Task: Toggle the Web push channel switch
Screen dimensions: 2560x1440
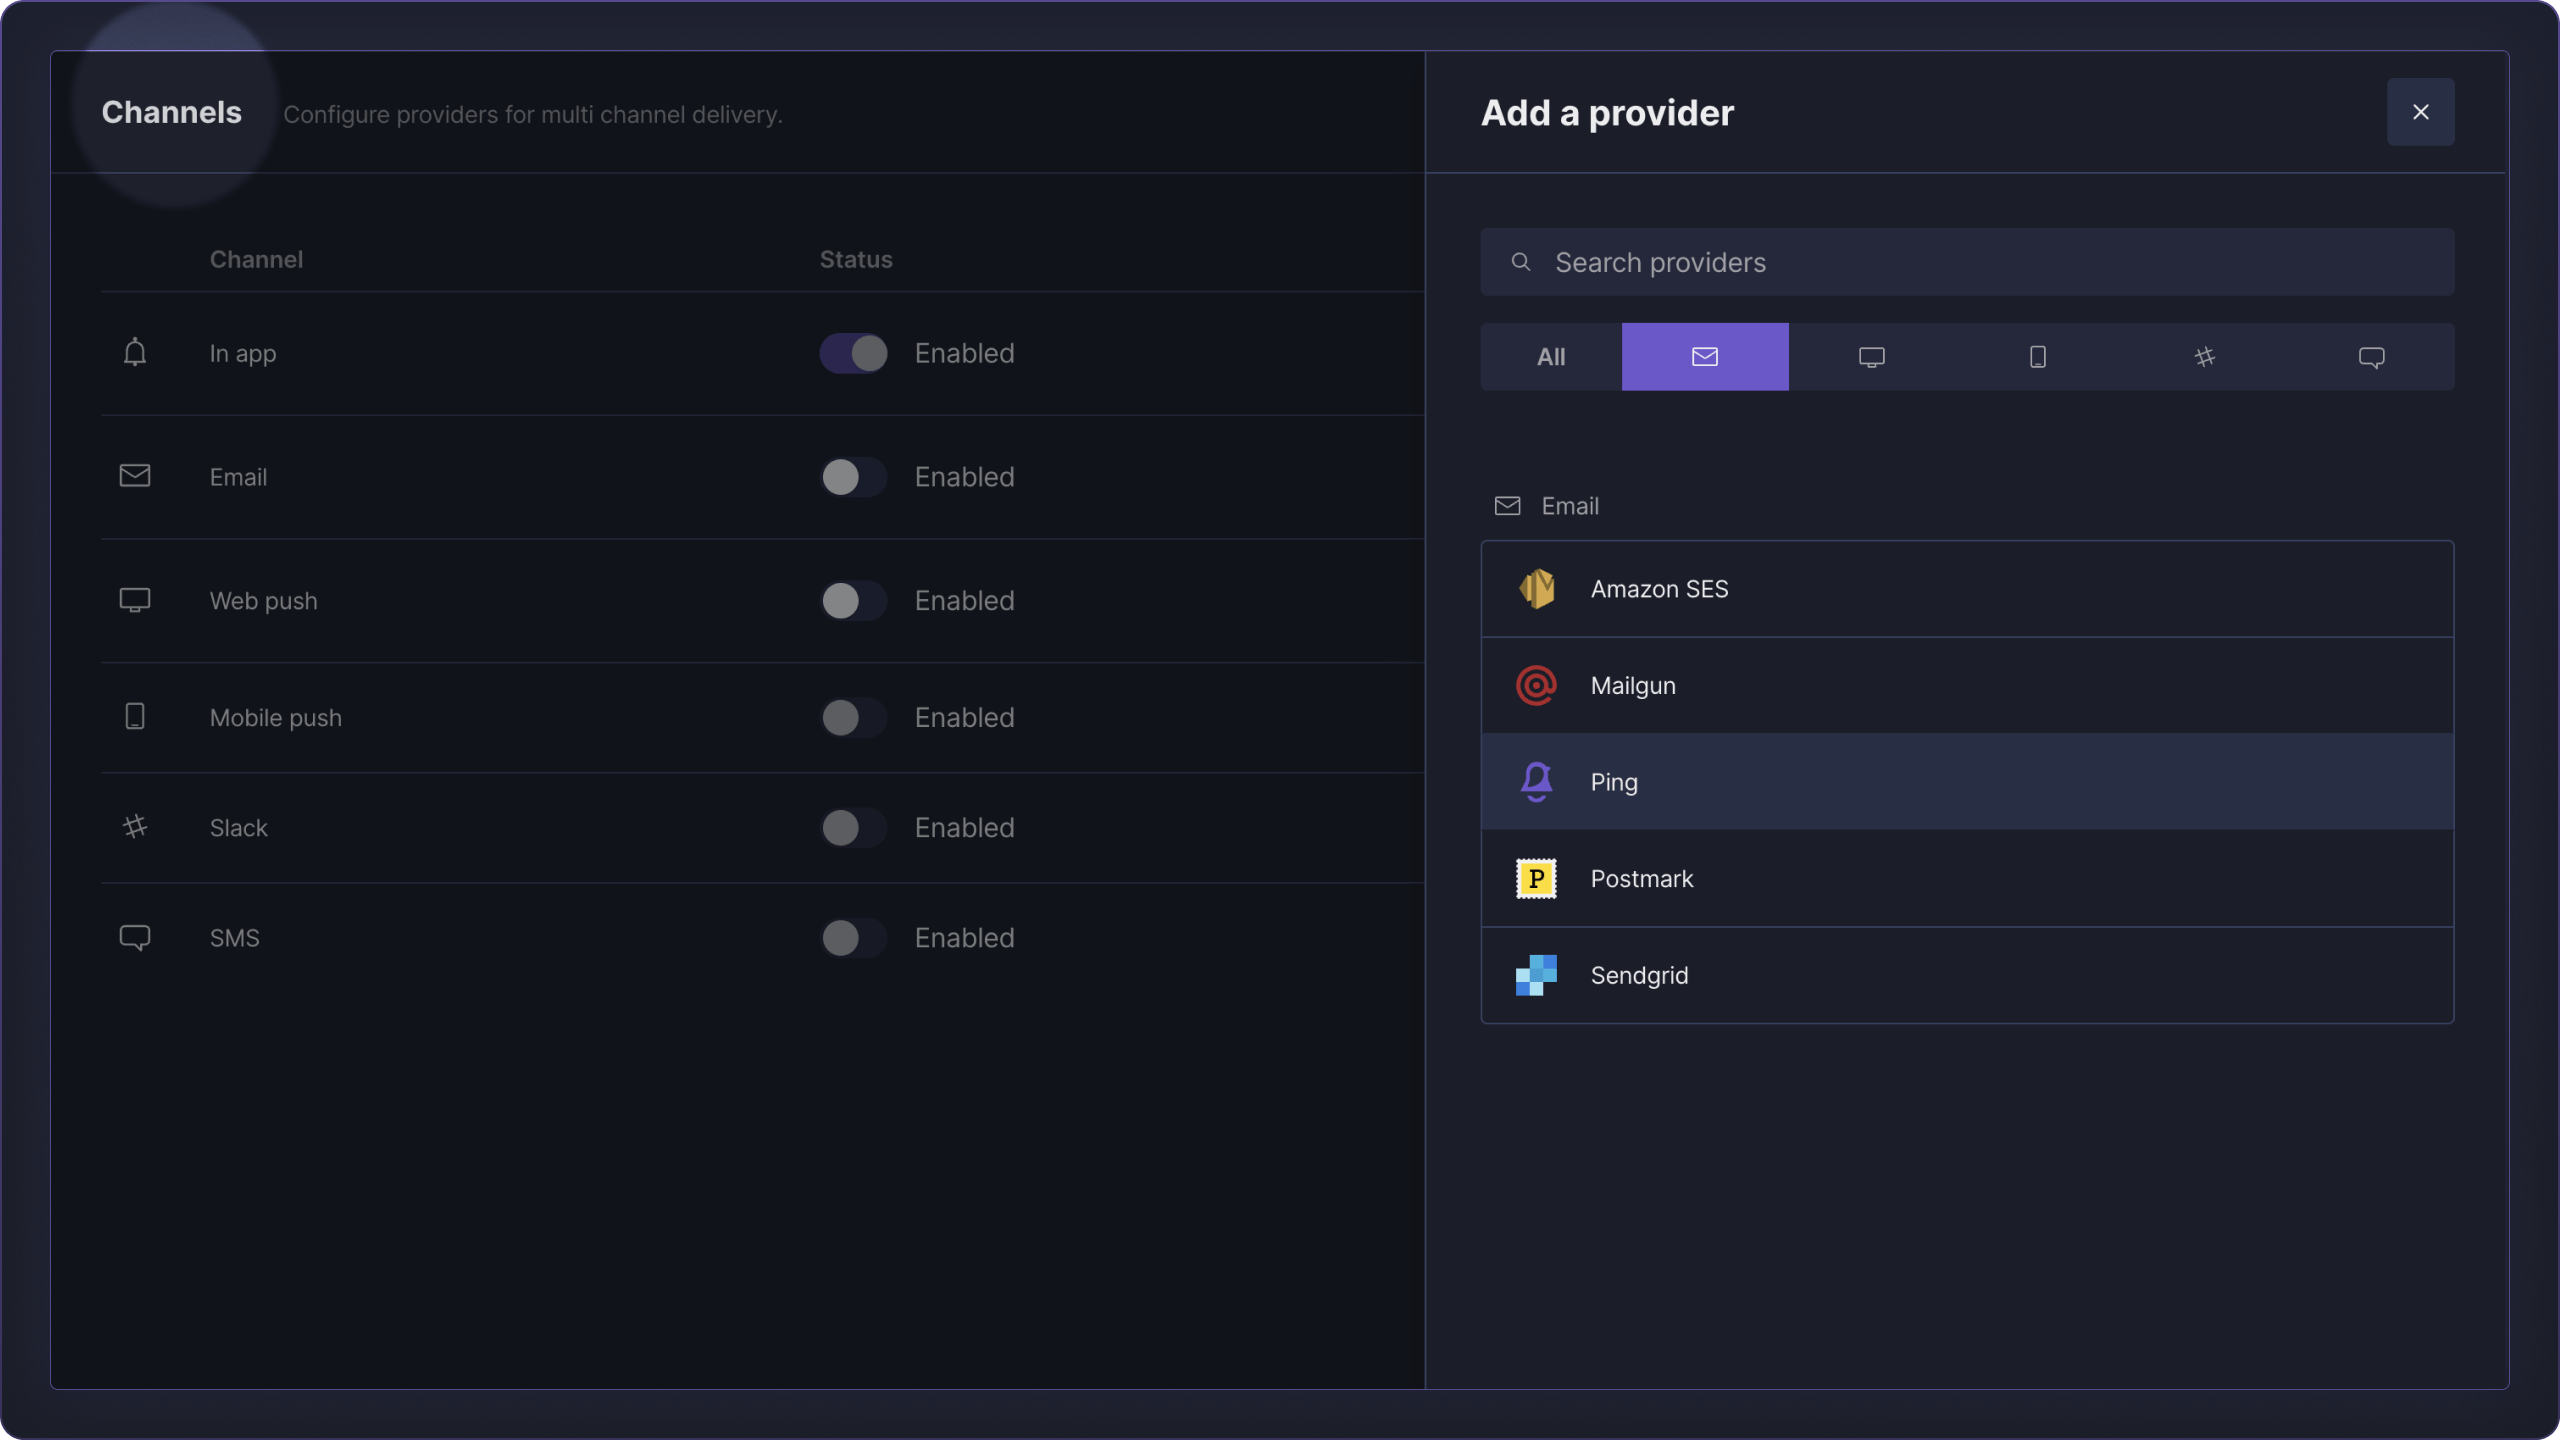Action: point(853,601)
